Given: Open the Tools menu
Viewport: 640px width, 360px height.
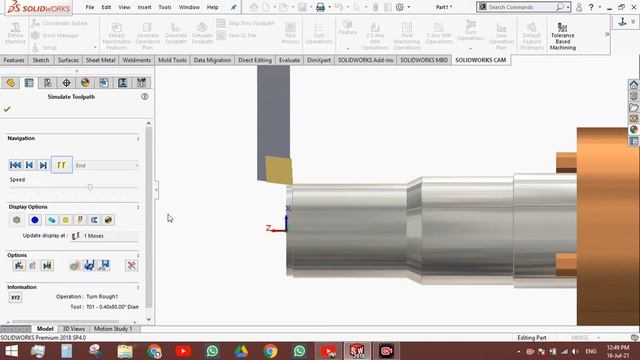Looking at the screenshot, I should pyautogui.click(x=165, y=7).
